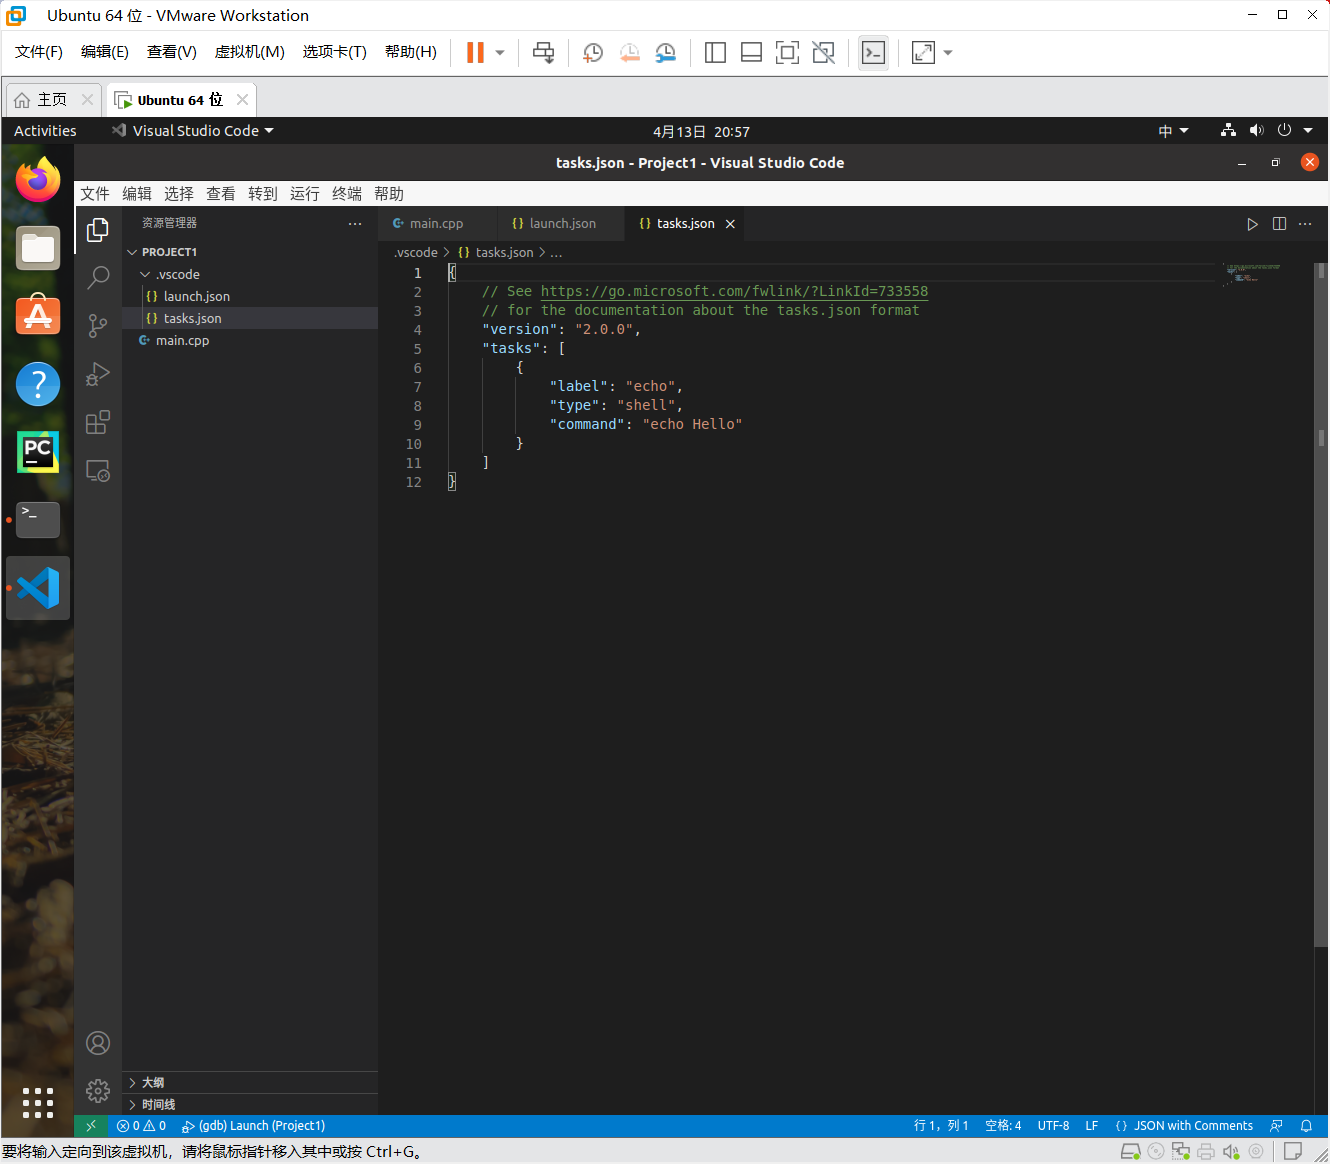Expand the 大纲 outline section

click(250, 1083)
